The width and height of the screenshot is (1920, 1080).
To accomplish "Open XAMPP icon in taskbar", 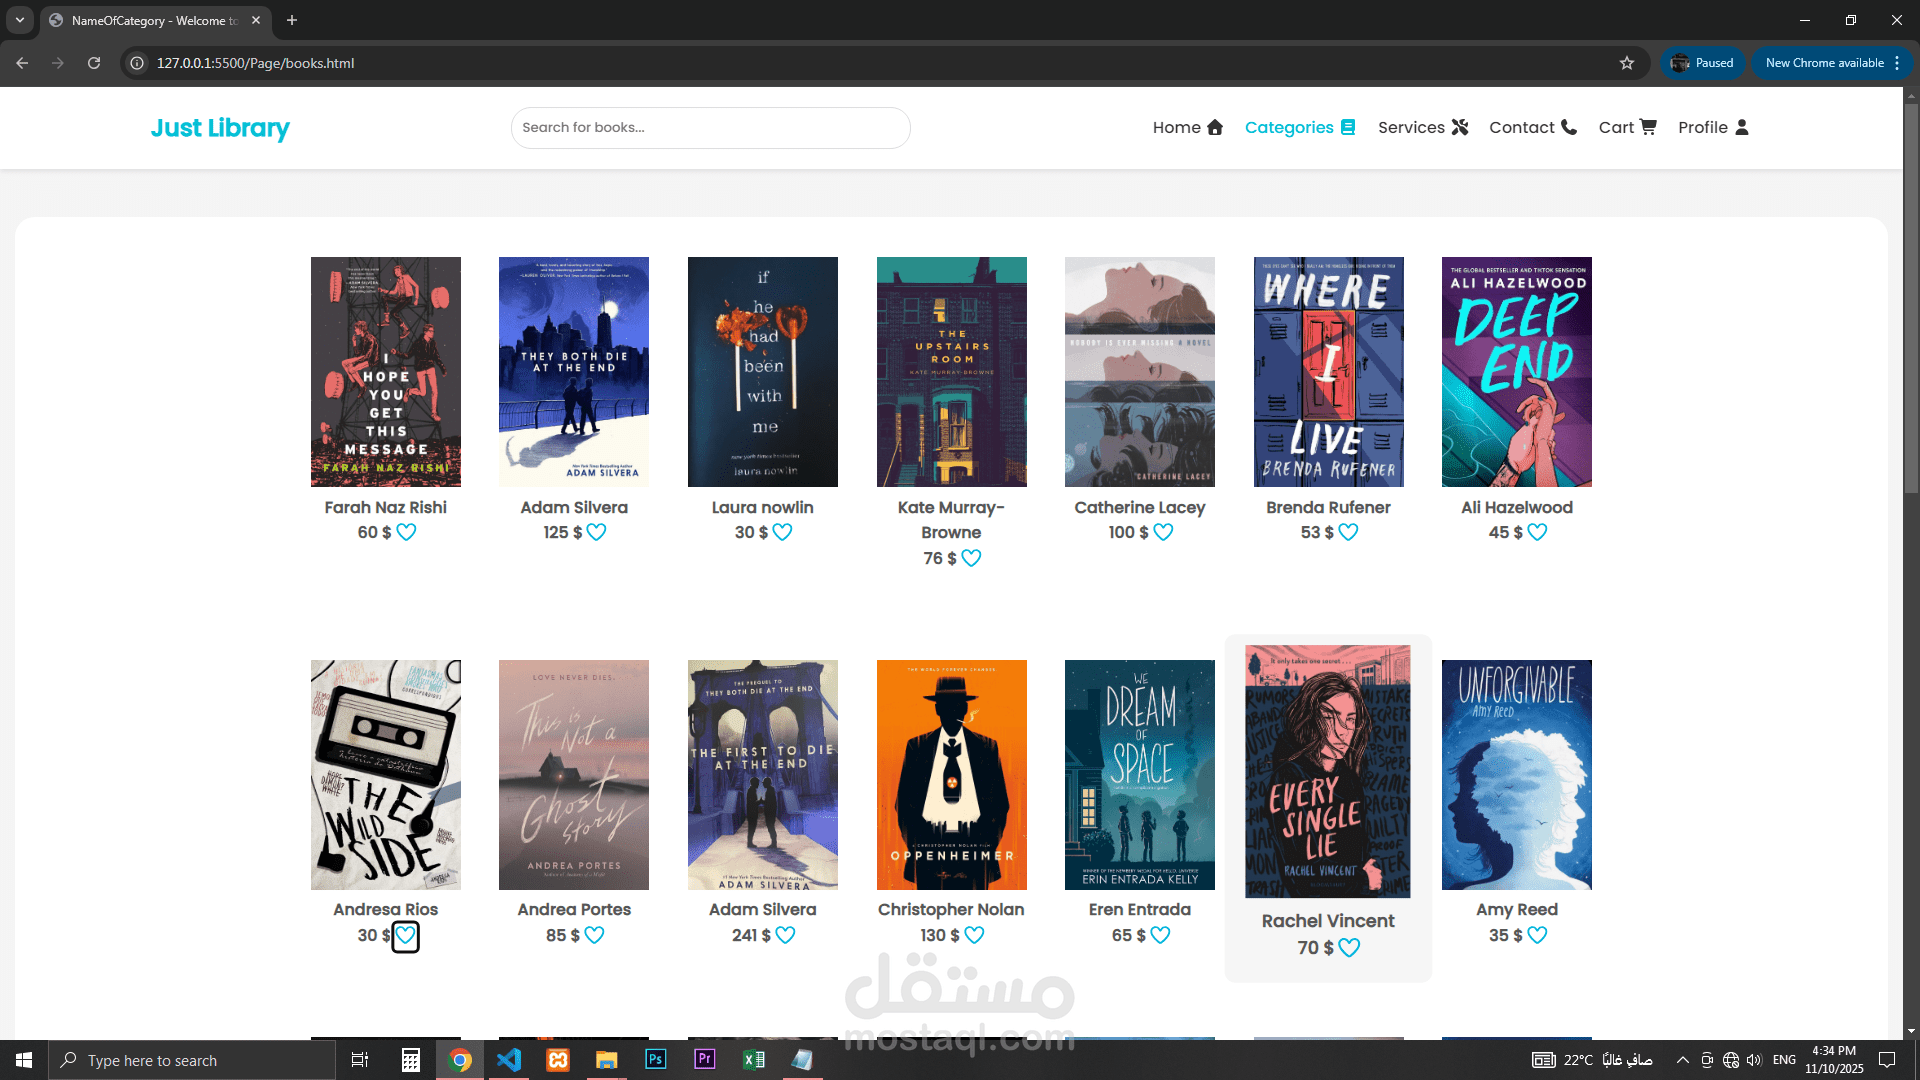I will [558, 1060].
